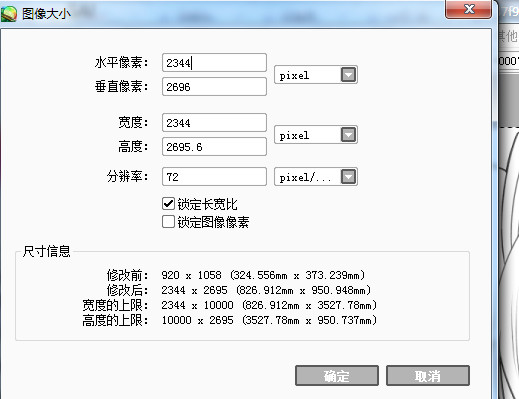Open the pixel unit dropdown for 宽度/高度
The width and height of the screenshot is (519, 399).
coord(316,135)
